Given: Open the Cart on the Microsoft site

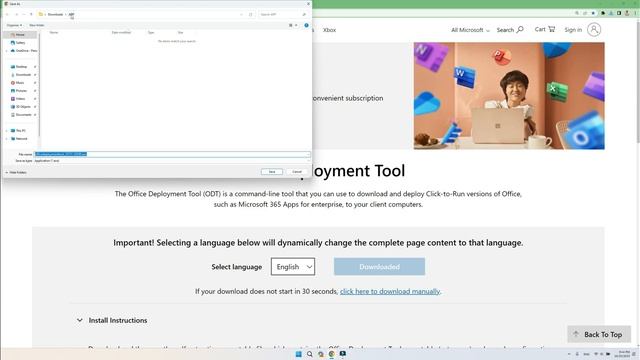Looking at the screenshot, I should click(545, 29).
